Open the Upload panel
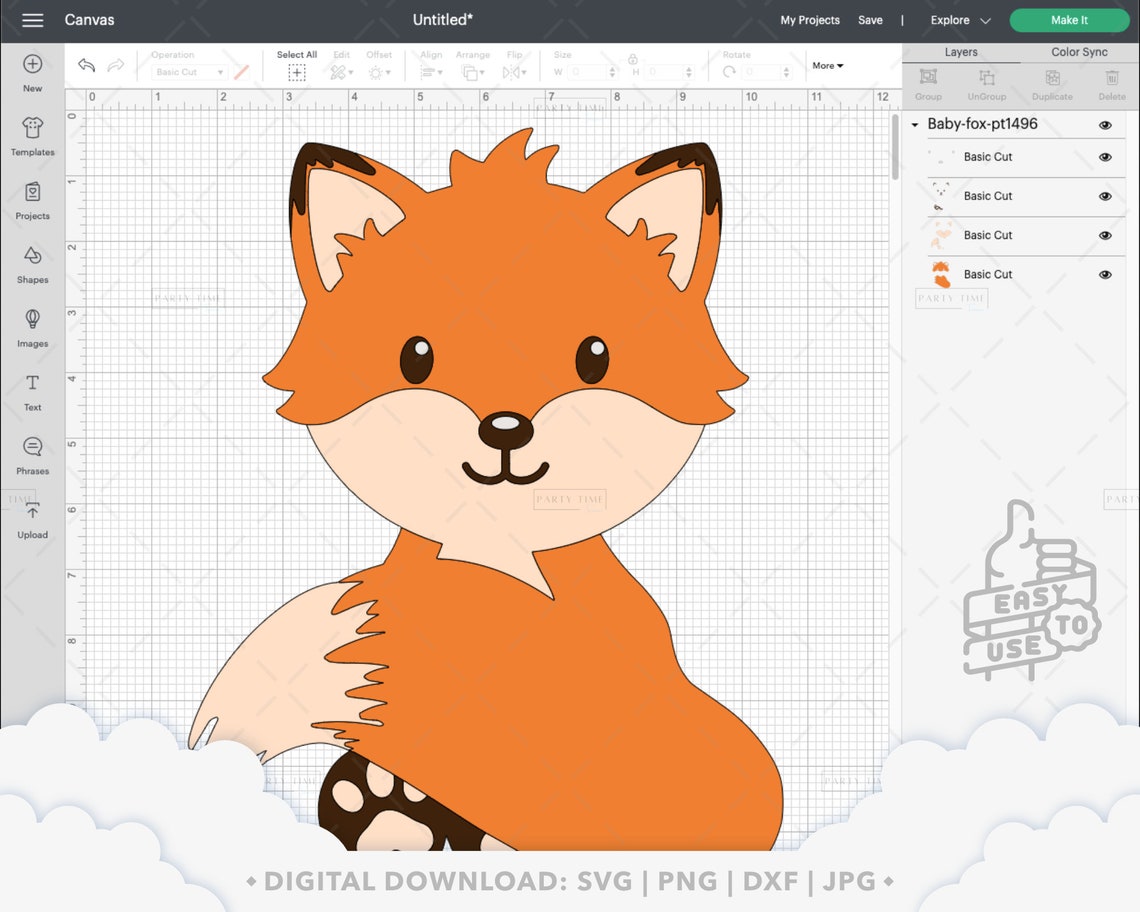 coord(32,519)
